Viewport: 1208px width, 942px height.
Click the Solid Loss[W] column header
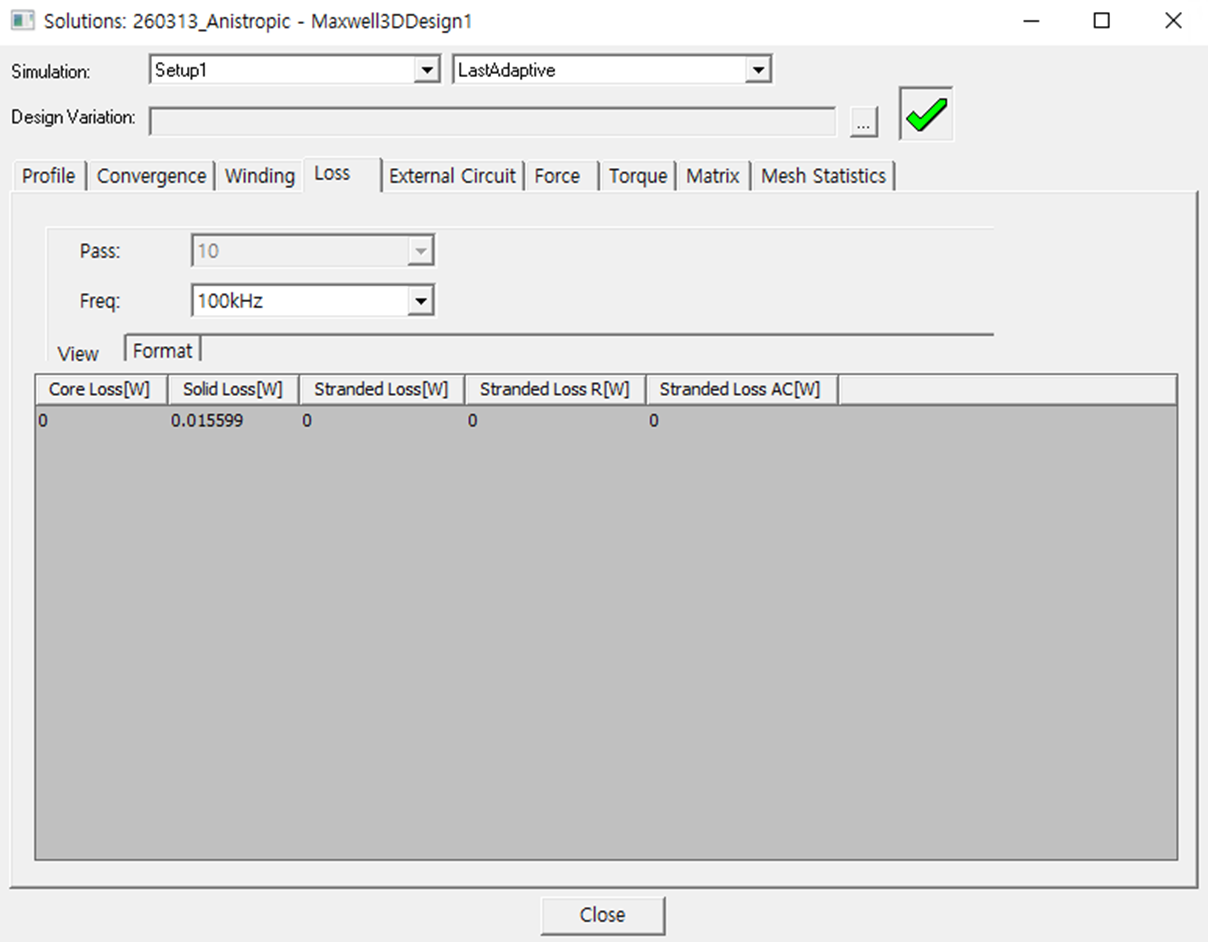[x=232, y=389]
